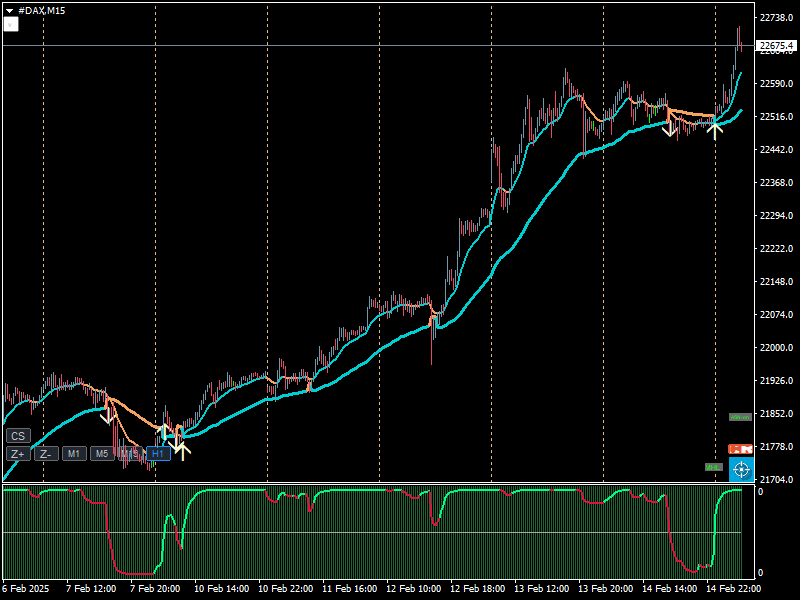Viewport: 800px width, 600px height.
Task: Switch to the M1 timeframe
Action: [74, 454]
